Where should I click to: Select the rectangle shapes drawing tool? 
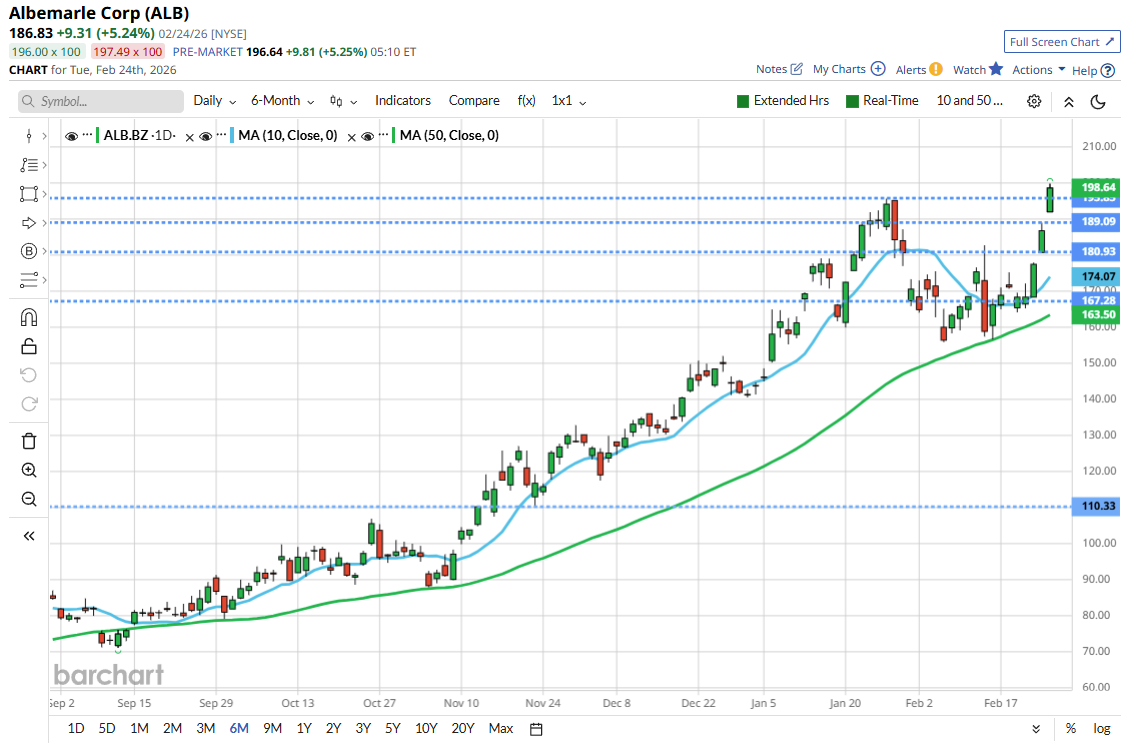pos(28,193)
